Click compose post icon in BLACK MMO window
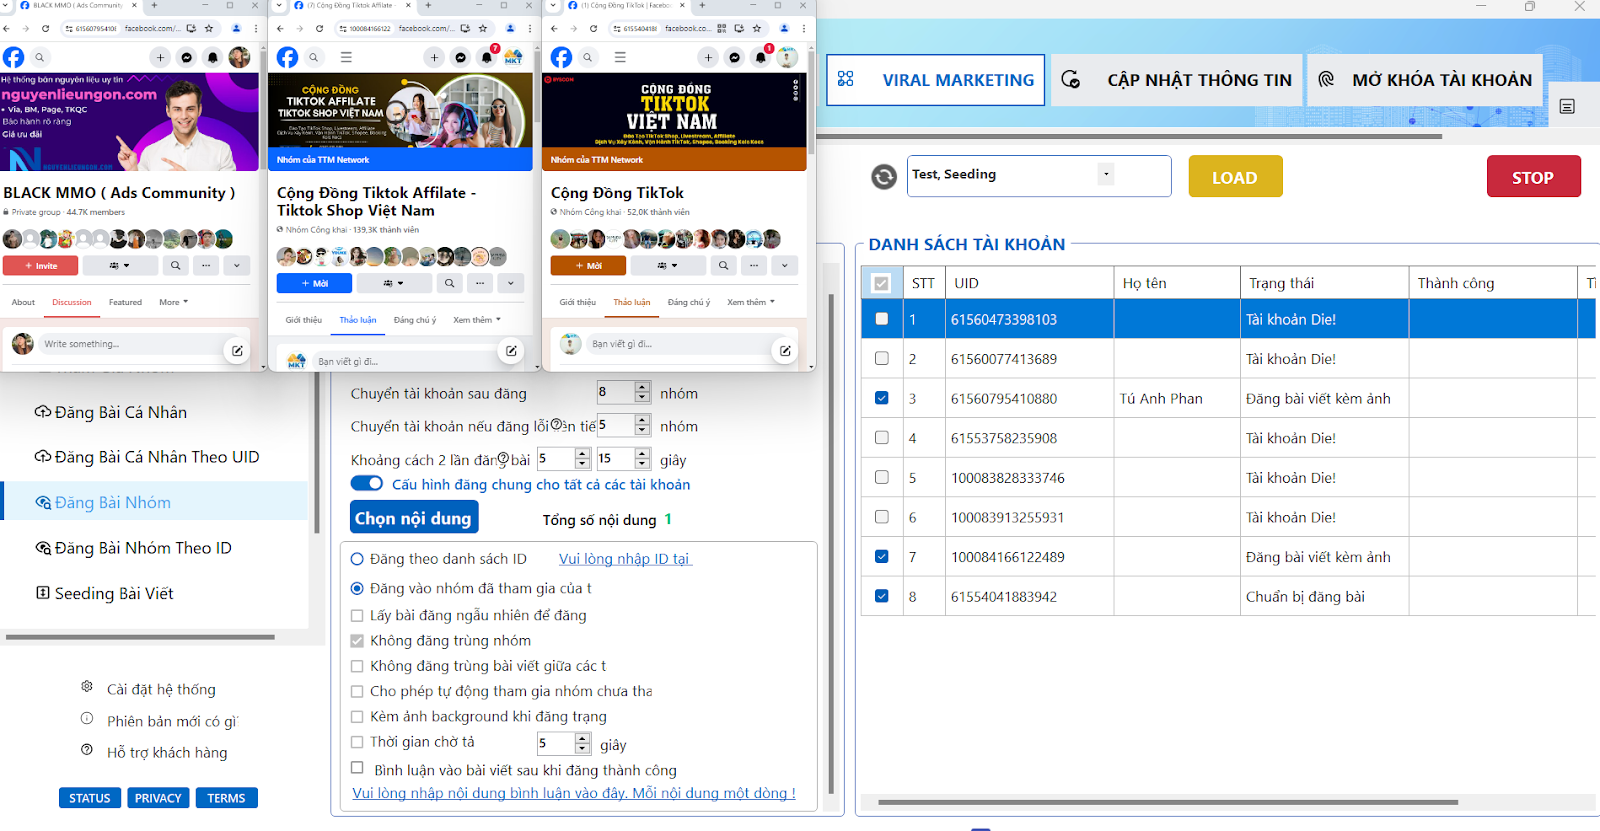This screenshot has width=1600, height=831. tap(237, 351)
